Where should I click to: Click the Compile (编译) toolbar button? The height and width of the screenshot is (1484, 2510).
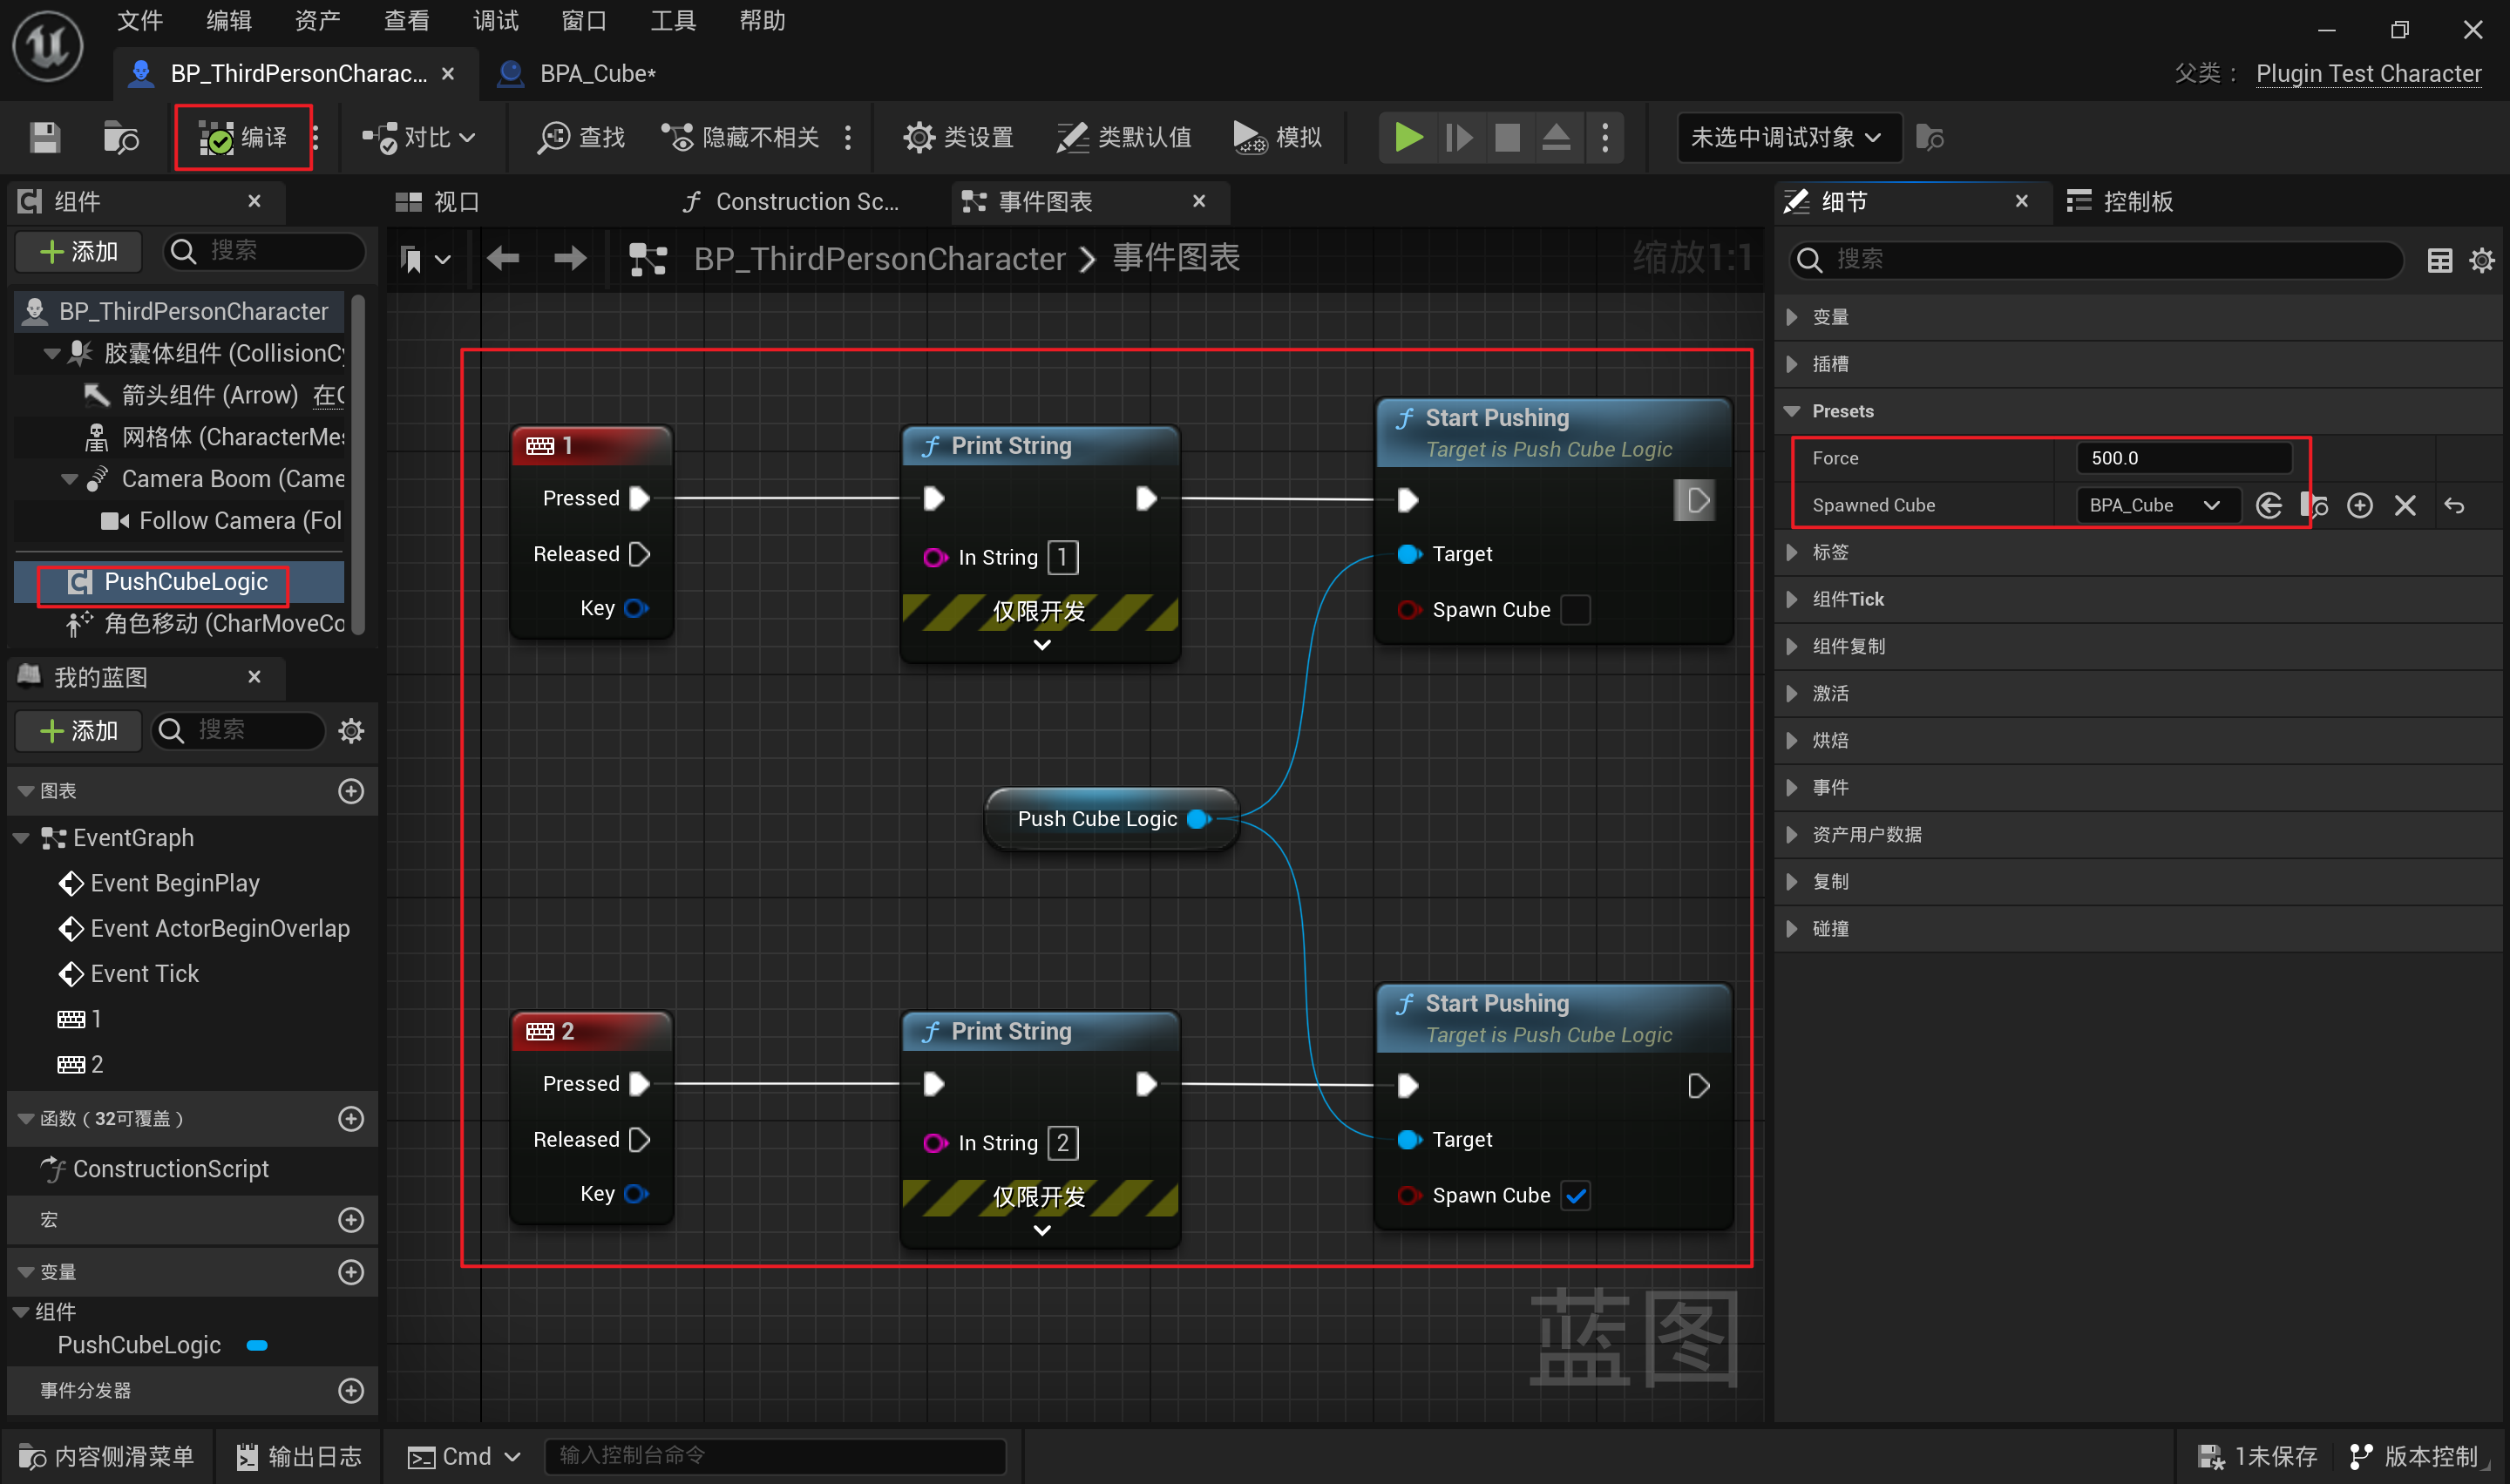(244, 137)
